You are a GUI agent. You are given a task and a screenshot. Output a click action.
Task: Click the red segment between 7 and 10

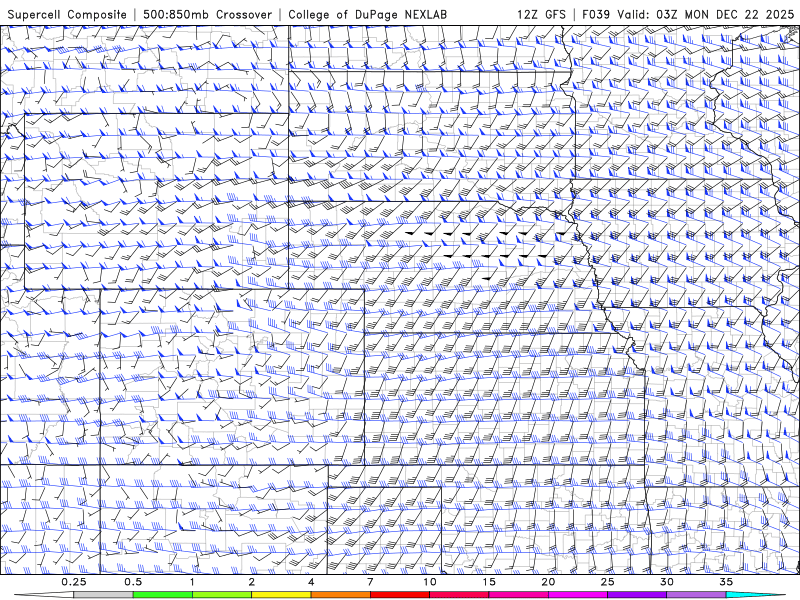coord(399,595)
